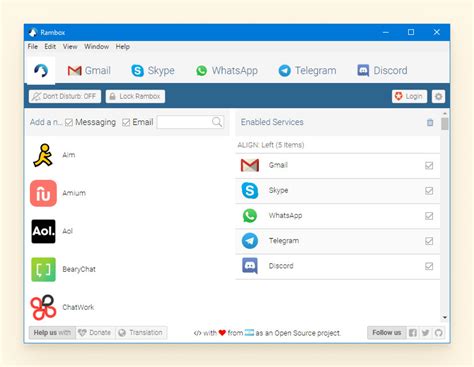
Task: Open the File menu
Action: tap(33, 47)
